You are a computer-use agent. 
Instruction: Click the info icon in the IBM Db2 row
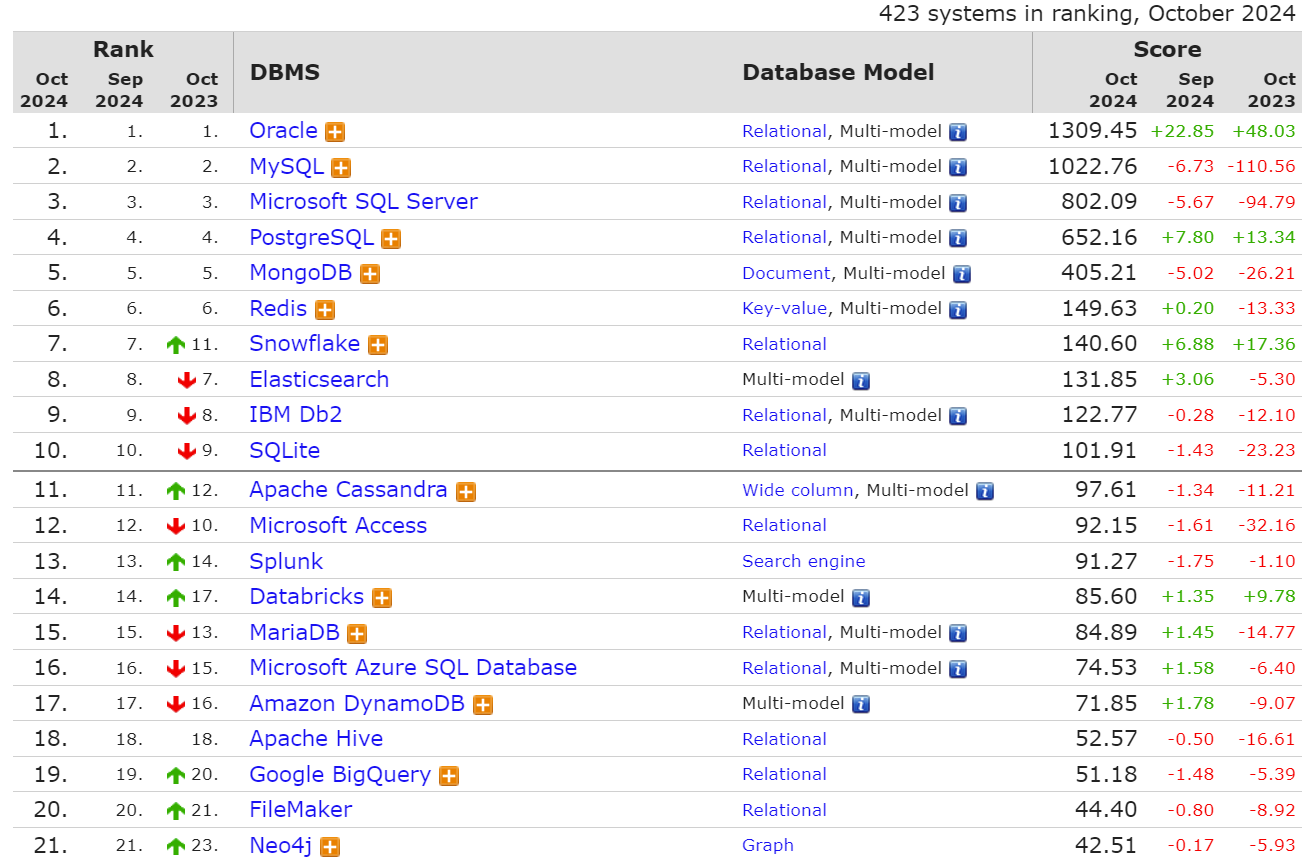pyautogui.click(x=958, y=416)
